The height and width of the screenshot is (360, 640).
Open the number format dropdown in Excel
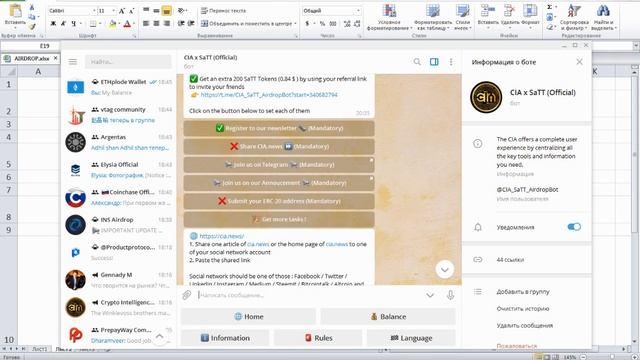358,11
